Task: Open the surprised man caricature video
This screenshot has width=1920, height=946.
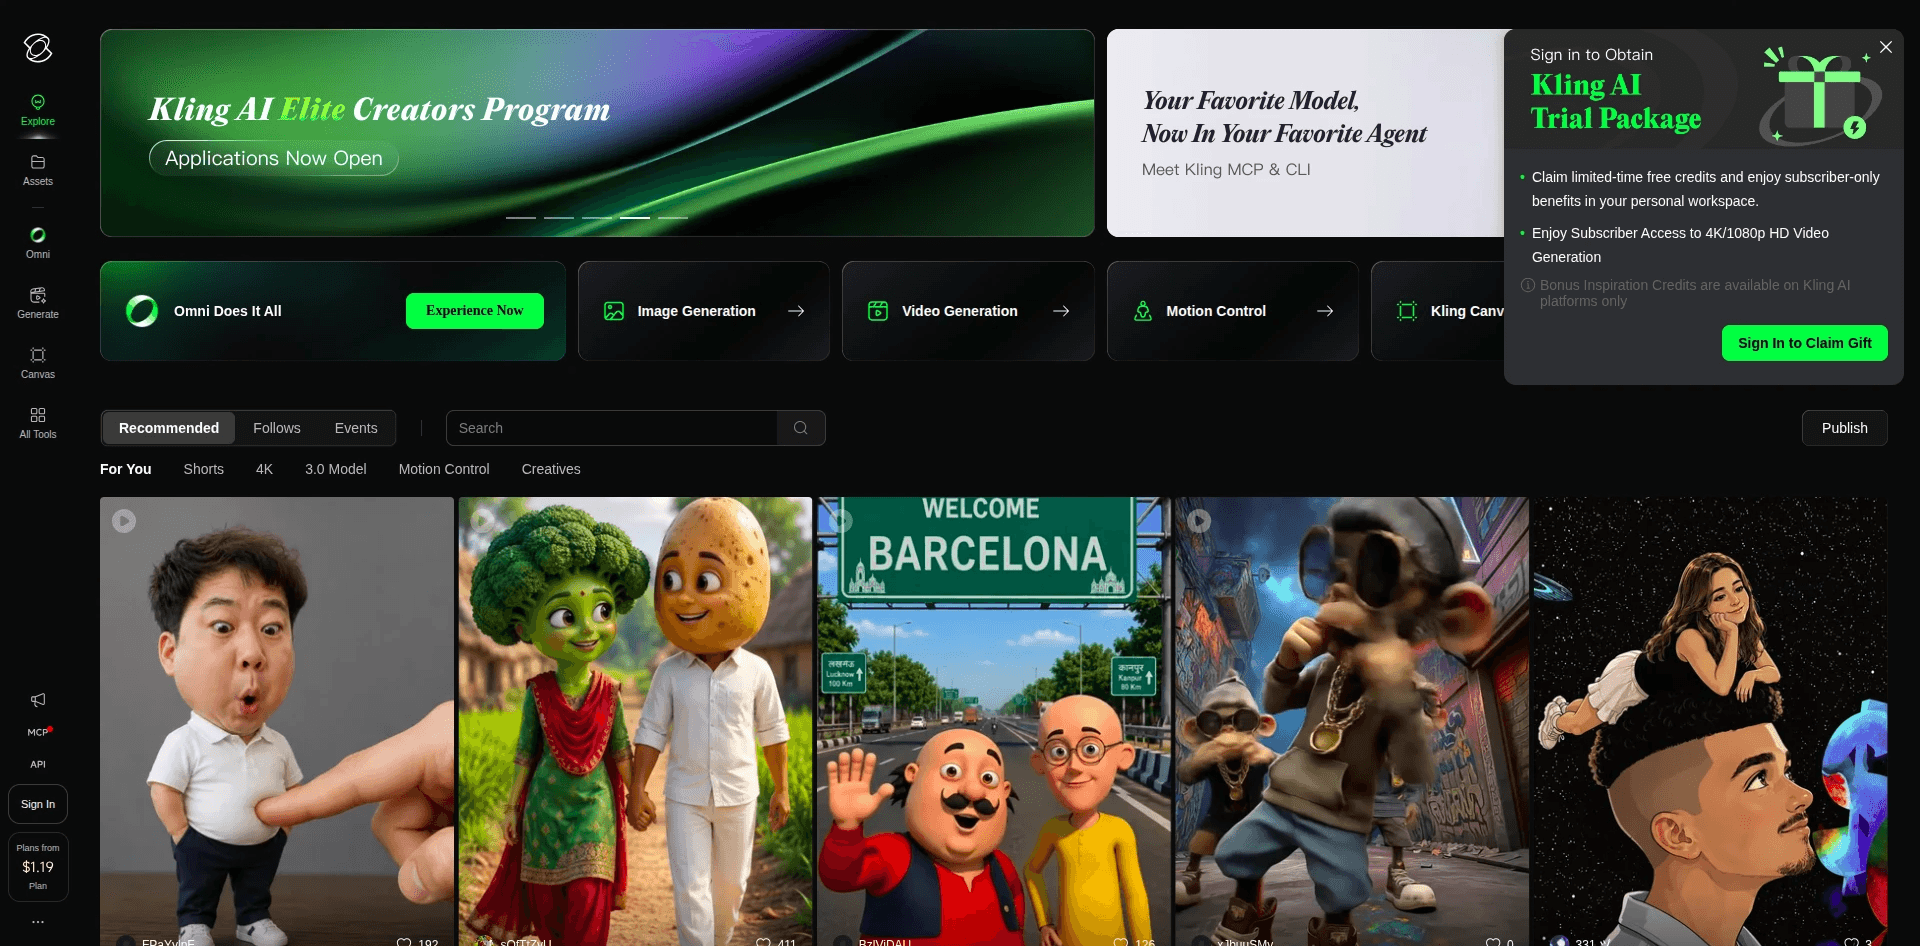Action: (x=277, y=721)
